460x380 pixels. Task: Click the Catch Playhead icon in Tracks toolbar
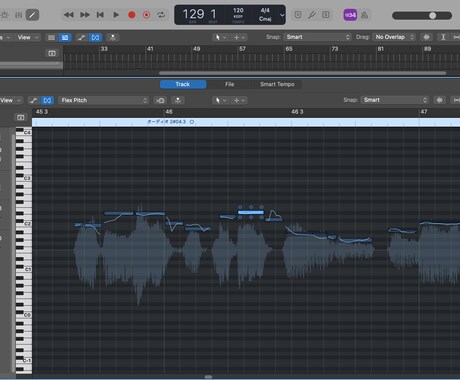113,37
